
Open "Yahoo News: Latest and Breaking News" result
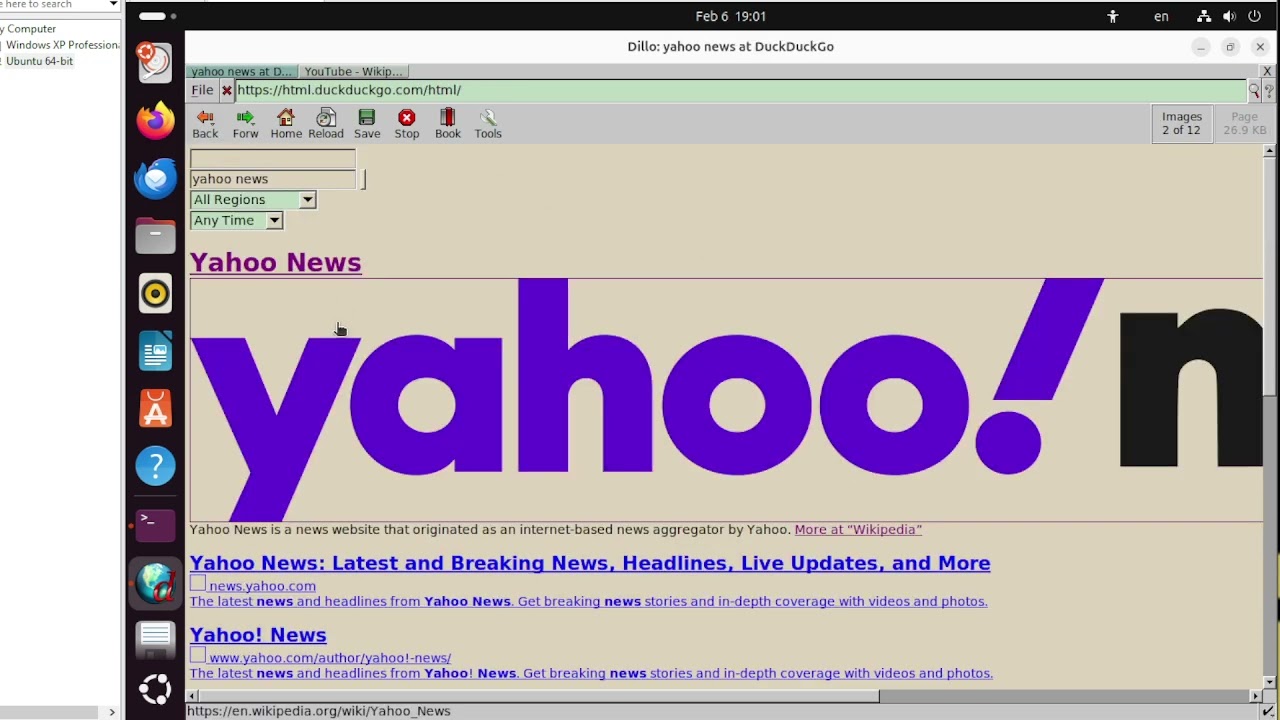coord(590,563)
